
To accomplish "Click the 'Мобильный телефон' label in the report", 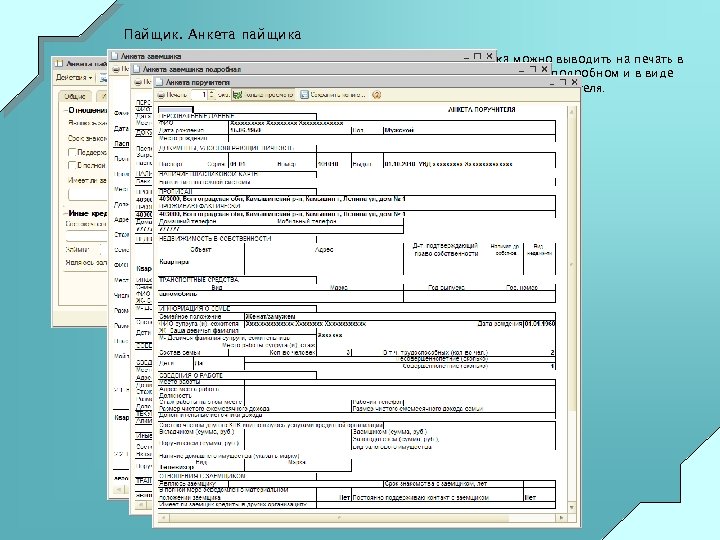I will tap(307, 221).
